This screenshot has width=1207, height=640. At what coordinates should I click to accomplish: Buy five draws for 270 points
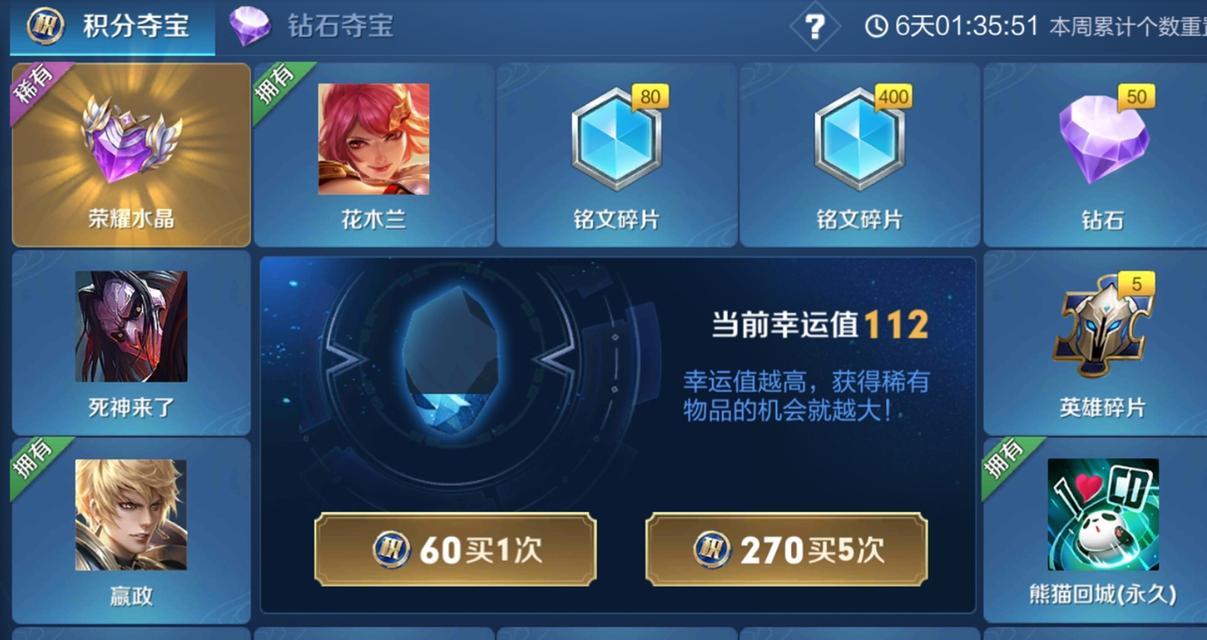pos(786,549)
